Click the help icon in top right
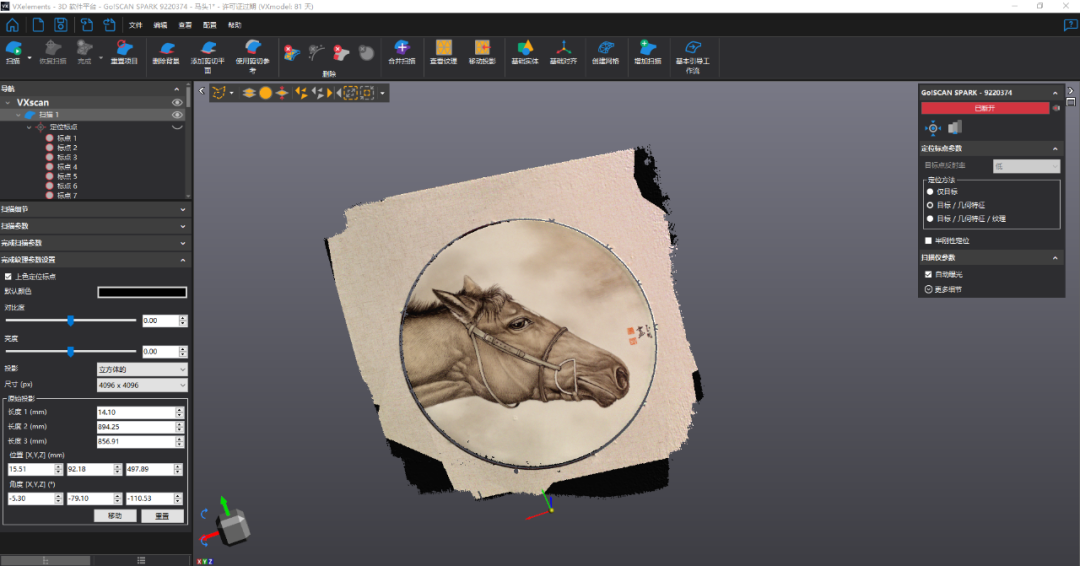 [1070, 25]
